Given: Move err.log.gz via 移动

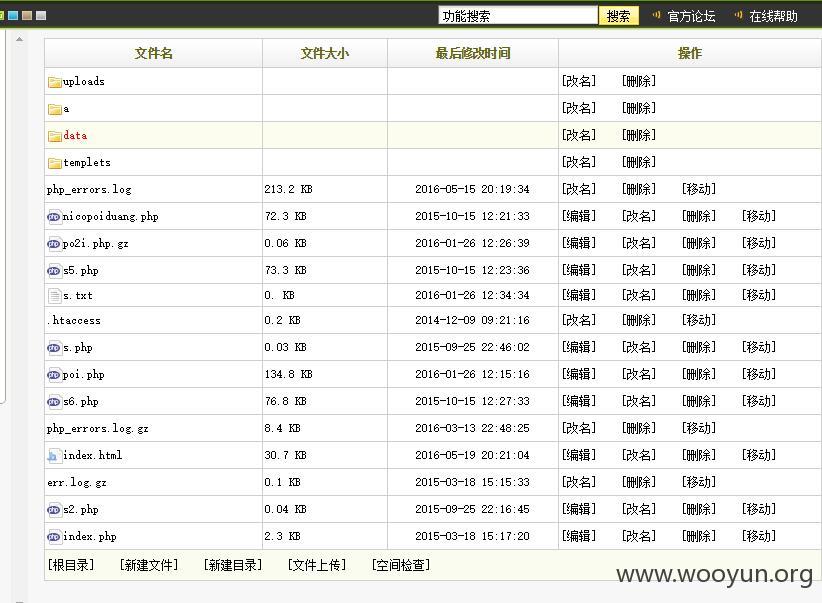Looking at the screenshot, I should tap(699, 482).
